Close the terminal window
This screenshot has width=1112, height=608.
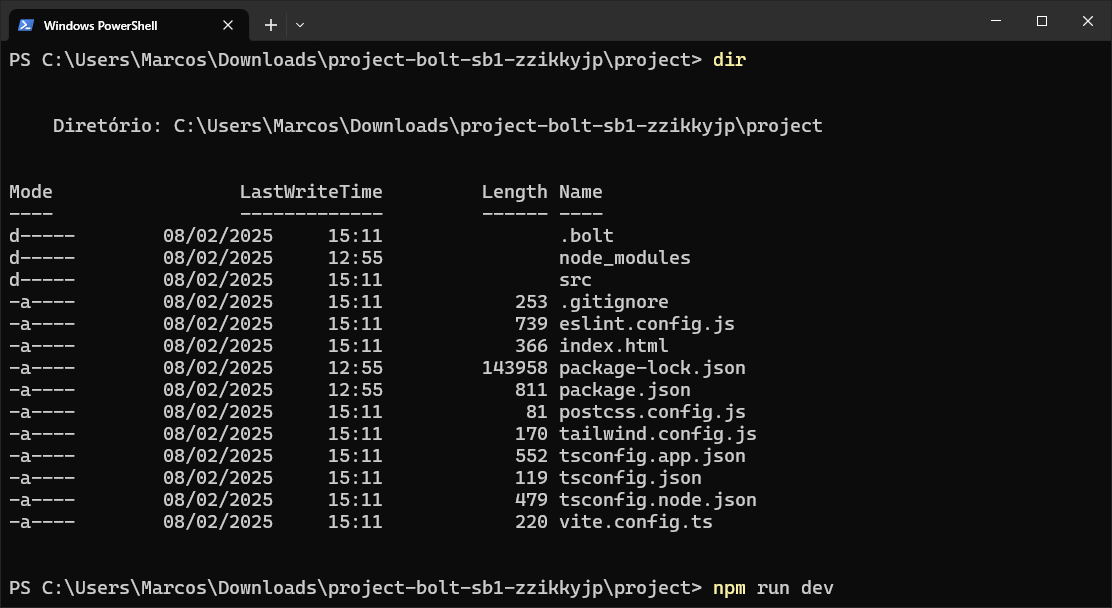[1088, 21]
